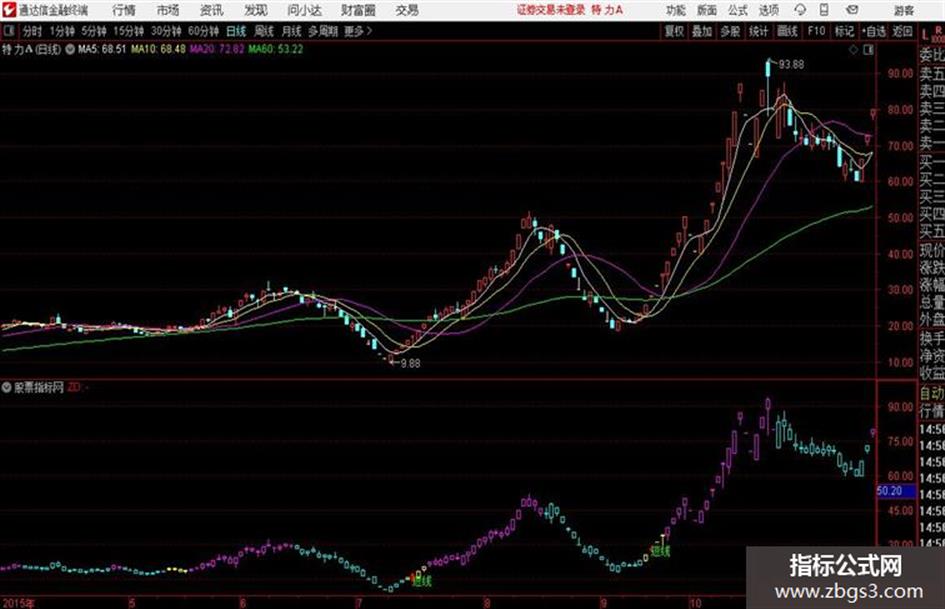The width and height of the screenshot is (945, 609).
Task: Click the diamond icon above the chart
Action: pyautogui.click(x=853, y=50)
